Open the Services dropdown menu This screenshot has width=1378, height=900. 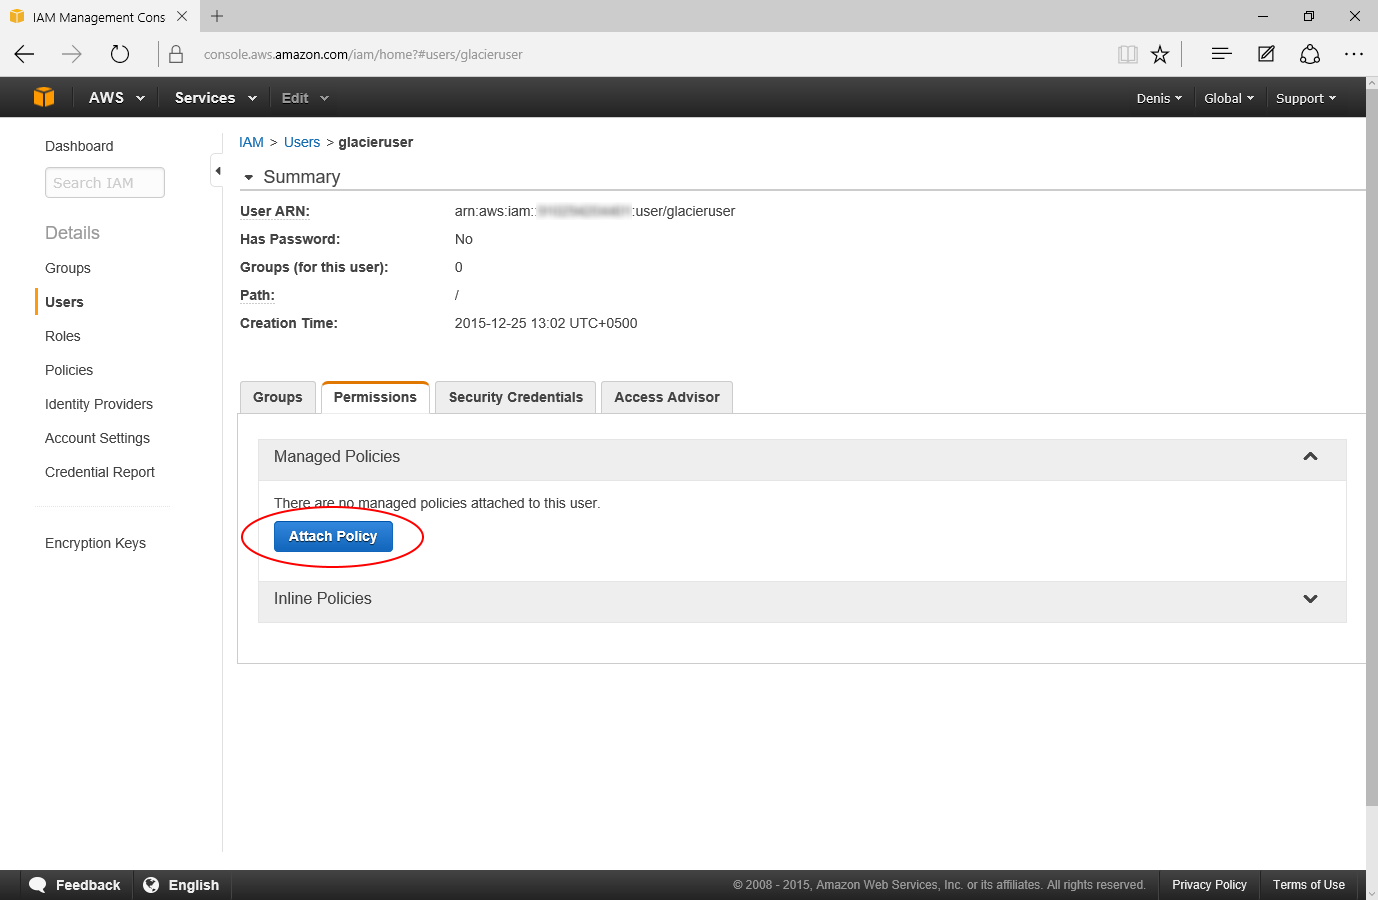tap(216, 98)
